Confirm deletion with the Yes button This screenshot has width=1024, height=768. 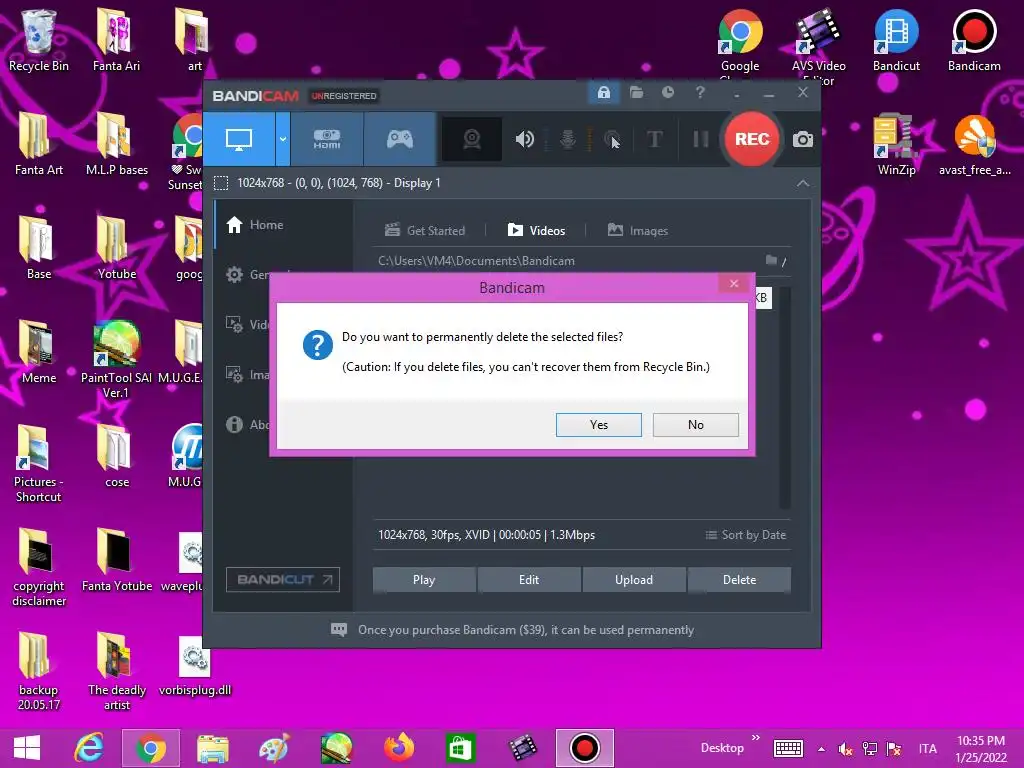tap(598, 424)
